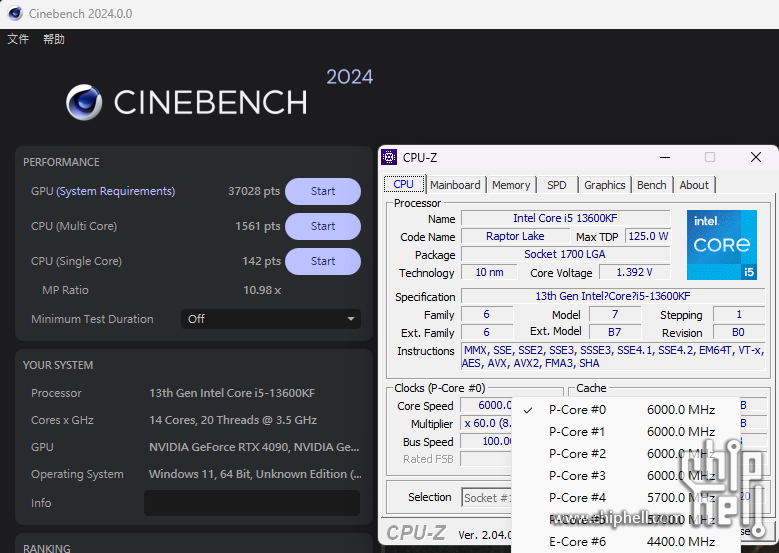Click the Max TDP value 125.0 W
The width and height of the screenshot is (779, 553).
[648, 236]
